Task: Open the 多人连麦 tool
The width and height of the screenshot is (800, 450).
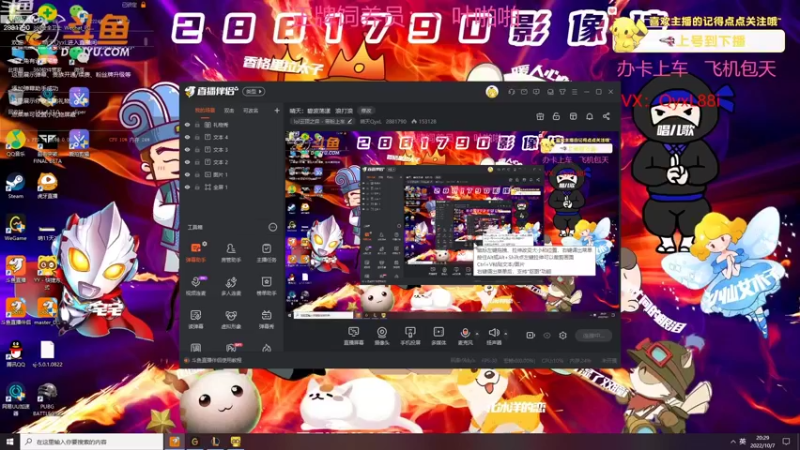Action: [231, 286]
